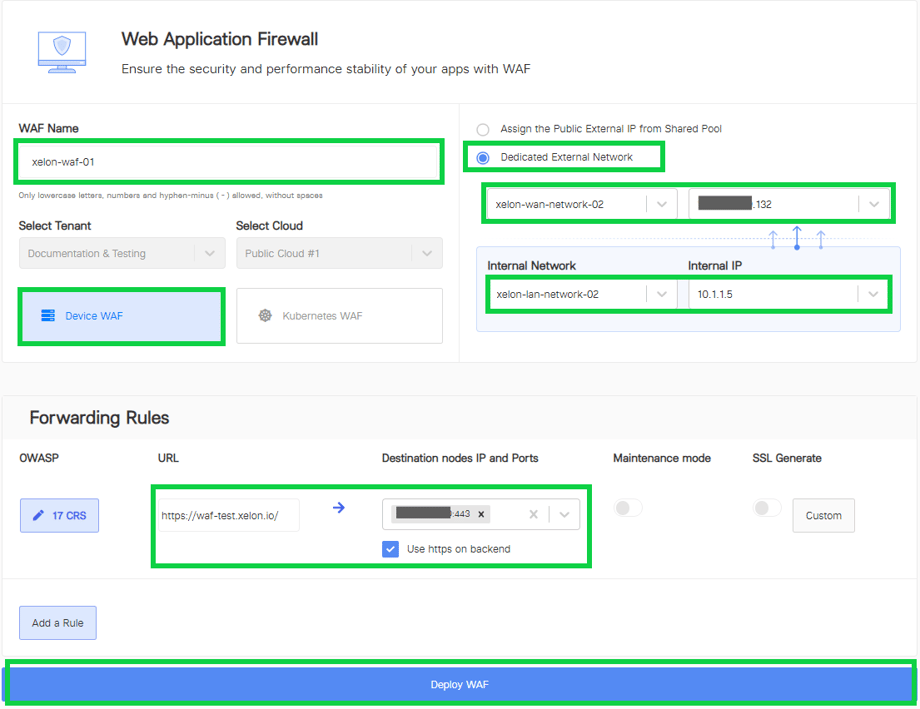Viewport: 920px width, 709px height.
Task: Click the WAF Name input field
Action: click(x=228, y=161)
